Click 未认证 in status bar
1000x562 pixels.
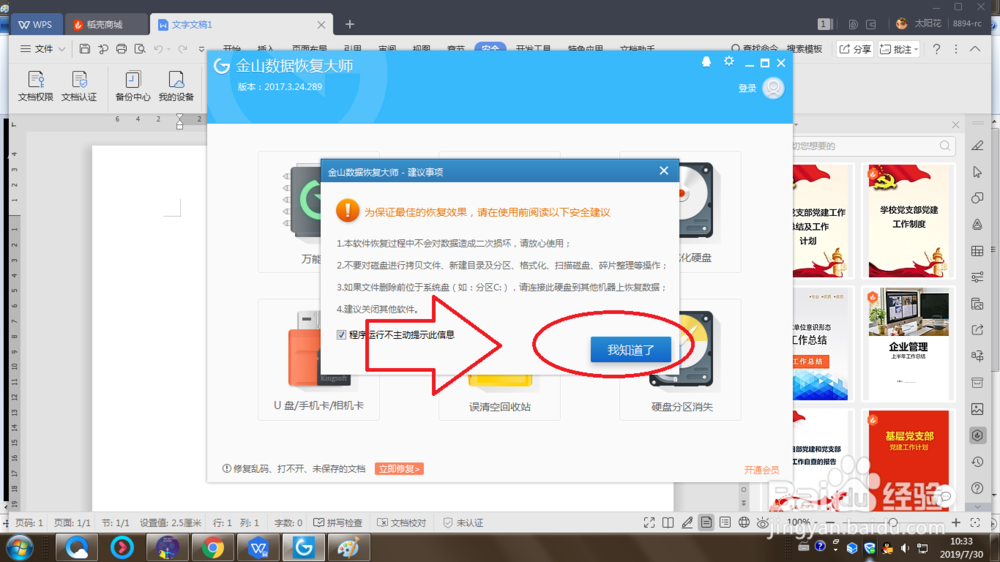pos(464,522)
